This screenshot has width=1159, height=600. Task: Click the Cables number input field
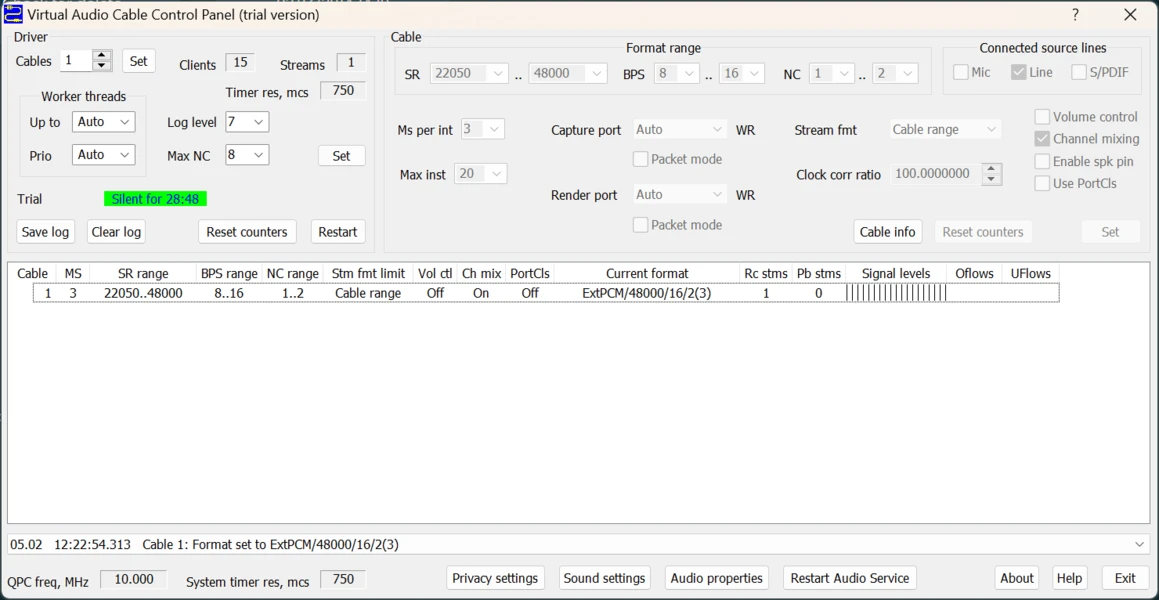[76, 61]
